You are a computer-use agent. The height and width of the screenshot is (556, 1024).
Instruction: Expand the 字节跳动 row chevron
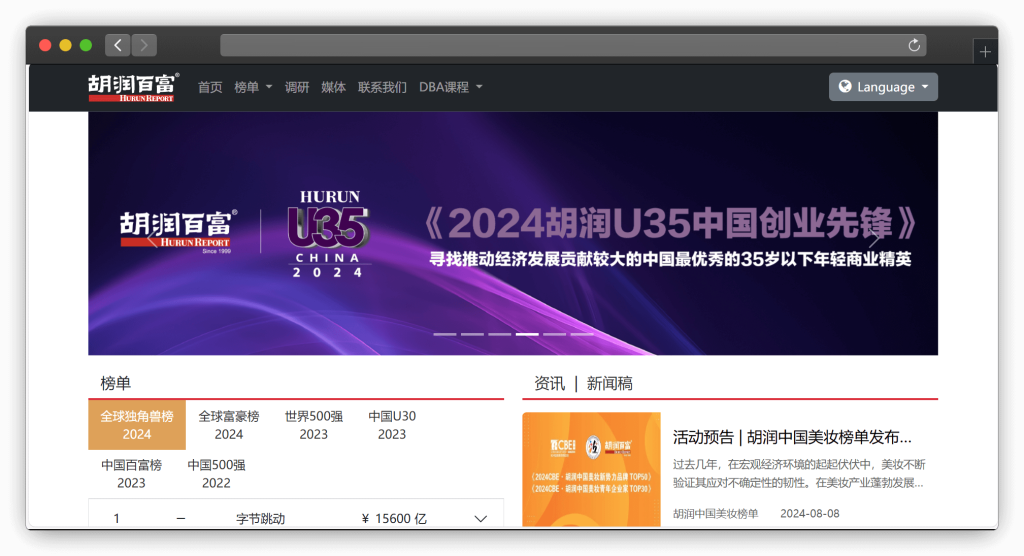[x=481, y=519]
